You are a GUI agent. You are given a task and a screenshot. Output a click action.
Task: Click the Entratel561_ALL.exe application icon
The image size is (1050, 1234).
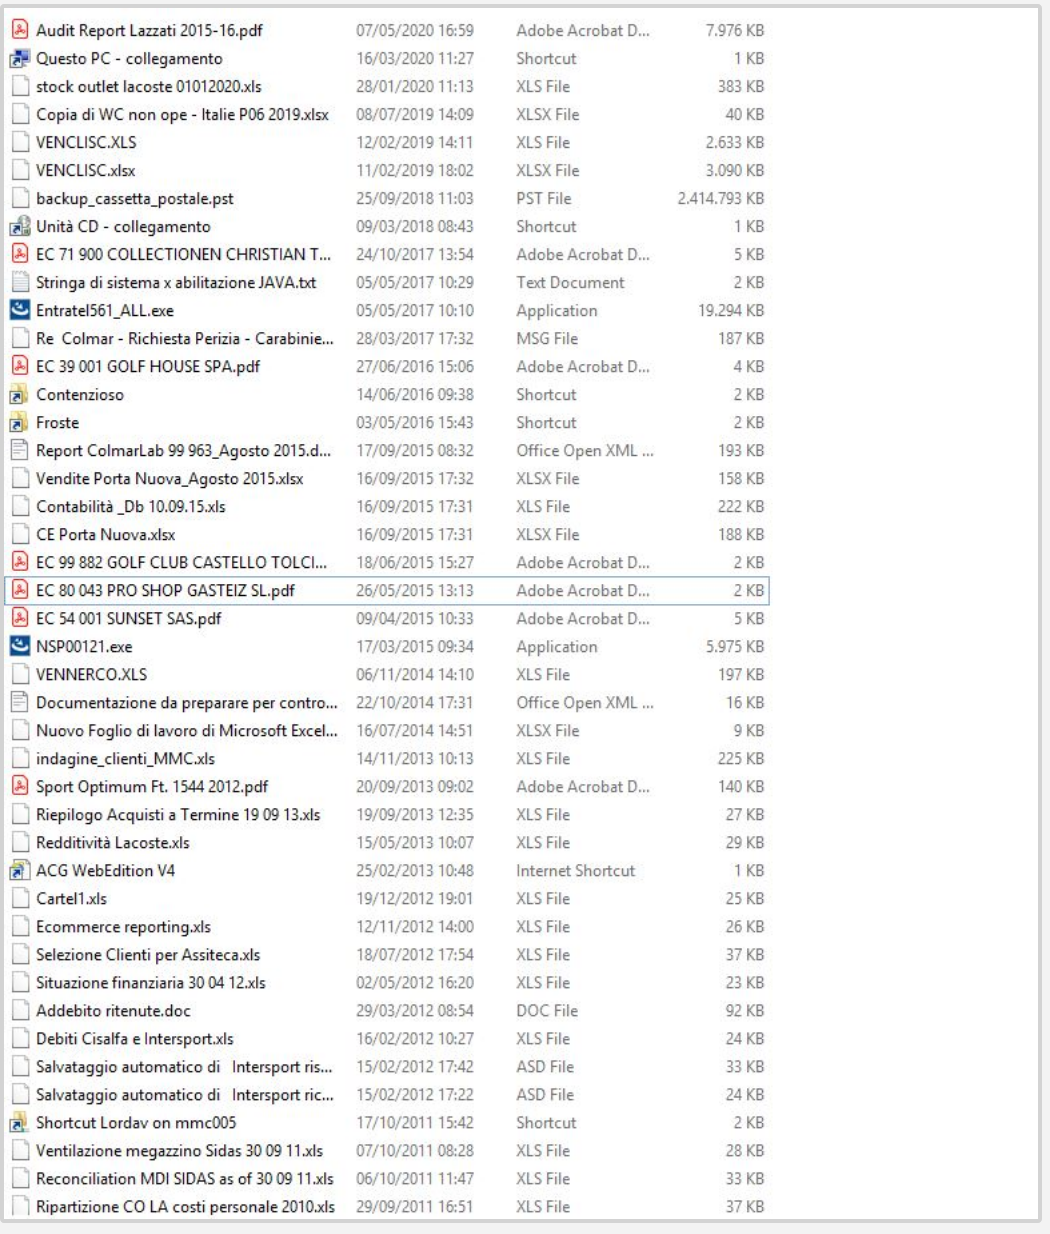click(x=19, y=310)
